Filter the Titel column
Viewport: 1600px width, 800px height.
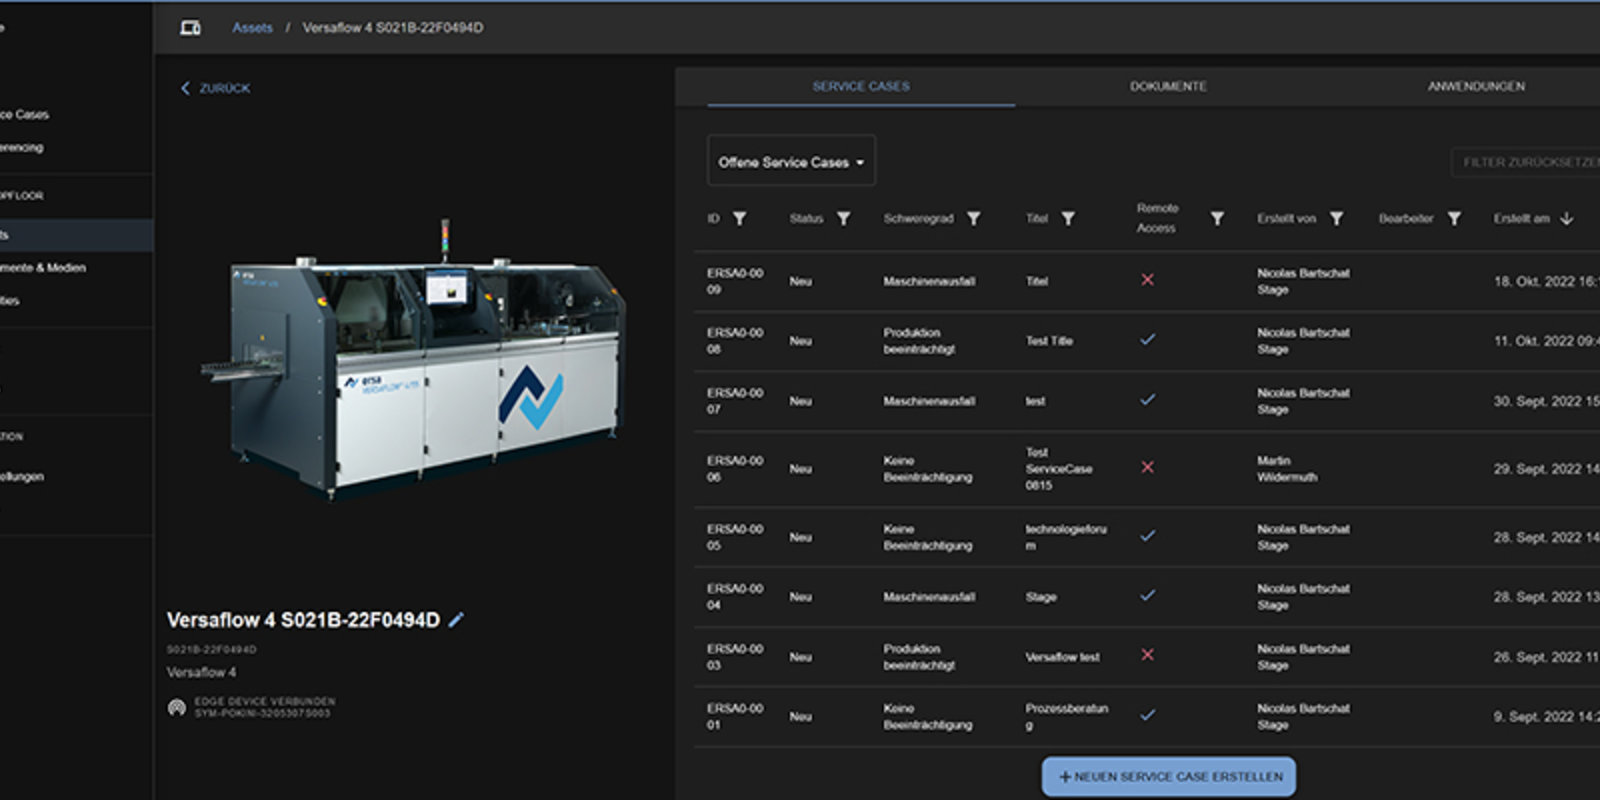(x=1068, y=218)
